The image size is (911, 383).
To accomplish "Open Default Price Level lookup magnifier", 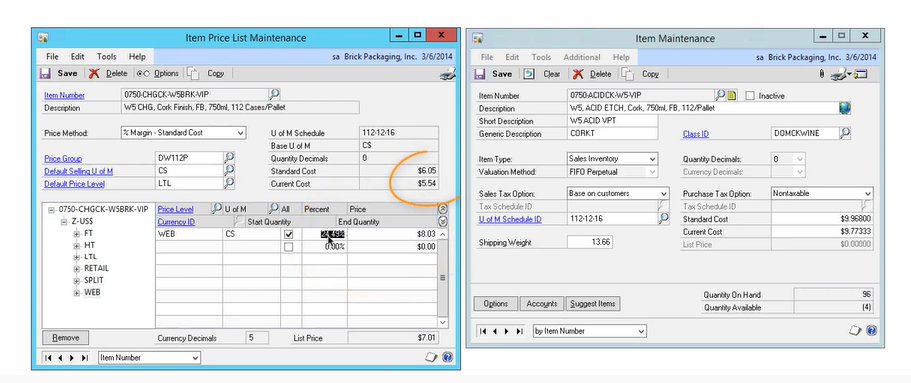I will click(x=229, y=183).
